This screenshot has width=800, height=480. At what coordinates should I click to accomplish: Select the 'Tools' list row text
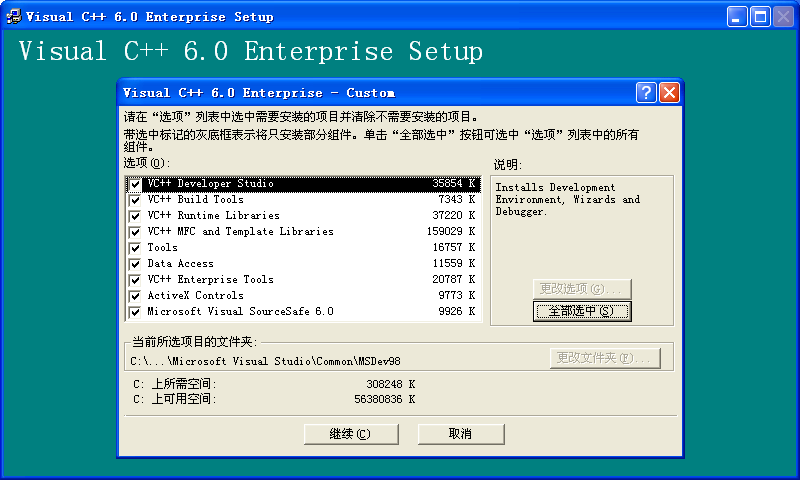tap(162, 247)
